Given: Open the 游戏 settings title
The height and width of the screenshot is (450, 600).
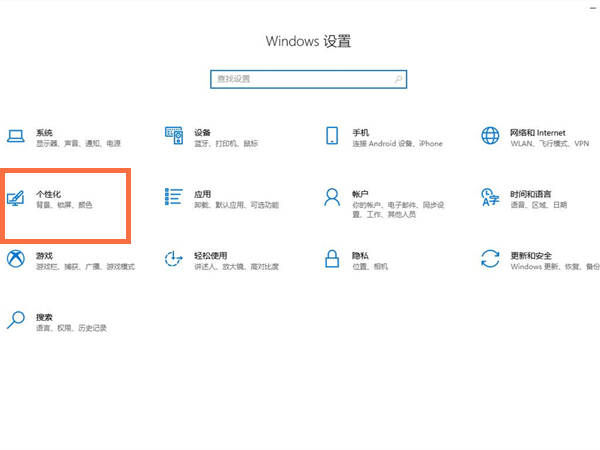Looking at the screenshot, I should (44, 256).
